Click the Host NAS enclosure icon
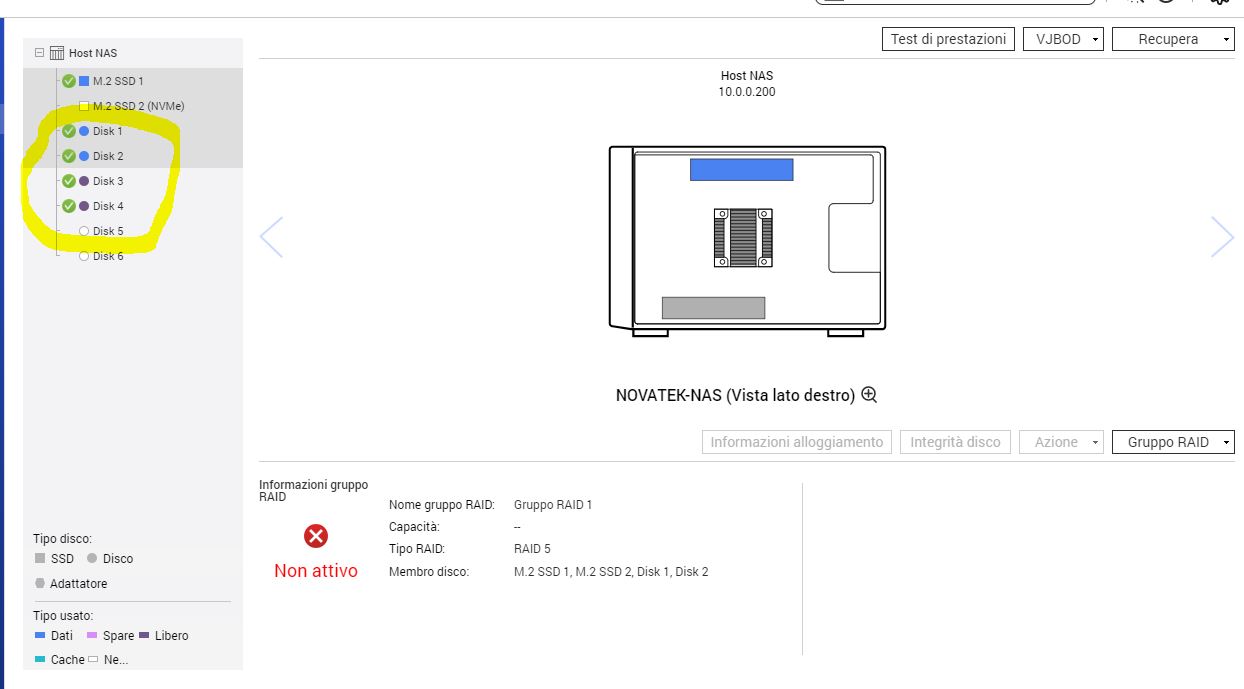 point(57,53)
